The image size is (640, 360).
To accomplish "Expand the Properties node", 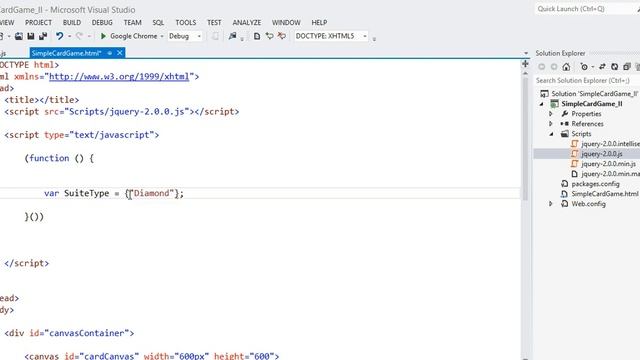I will tap(551, 114).
